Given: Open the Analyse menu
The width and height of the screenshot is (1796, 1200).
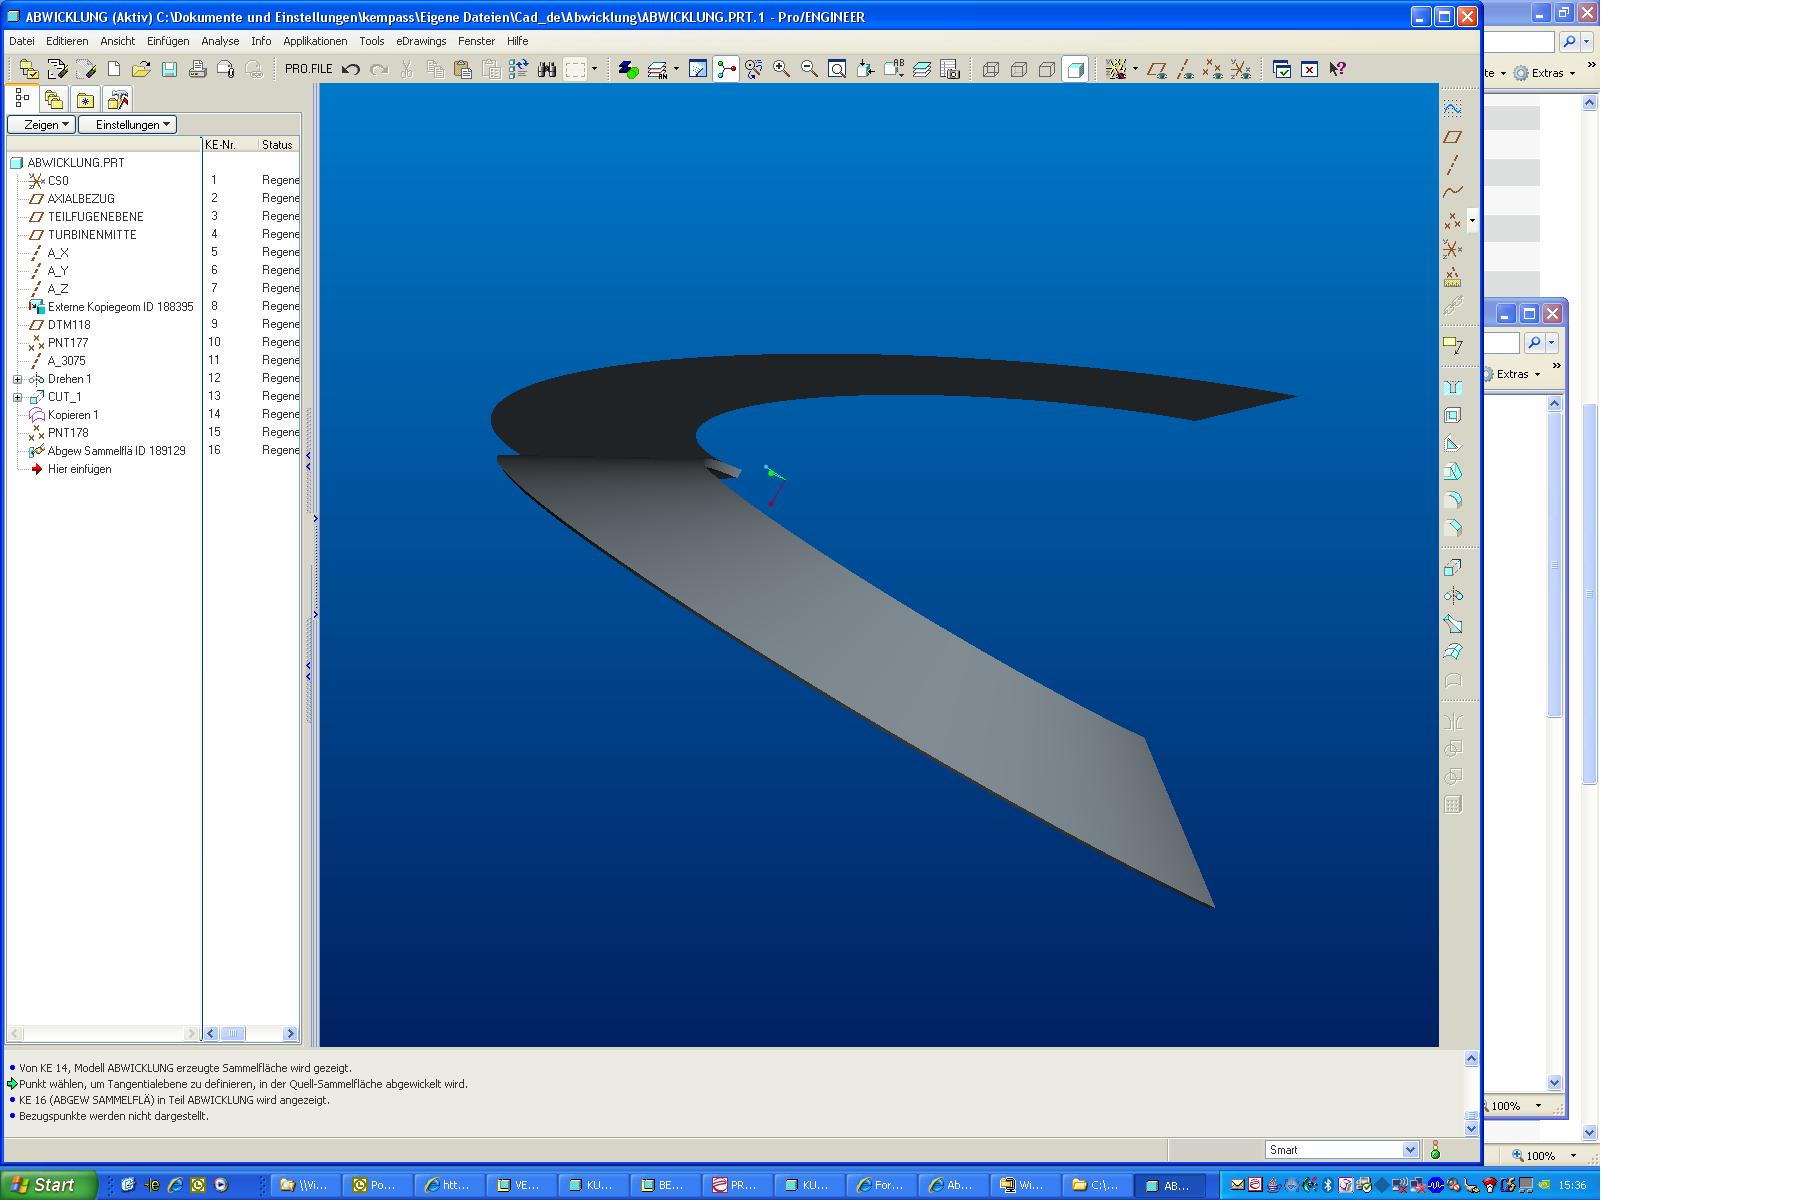Looking at the screenshot, I should 220,41.
